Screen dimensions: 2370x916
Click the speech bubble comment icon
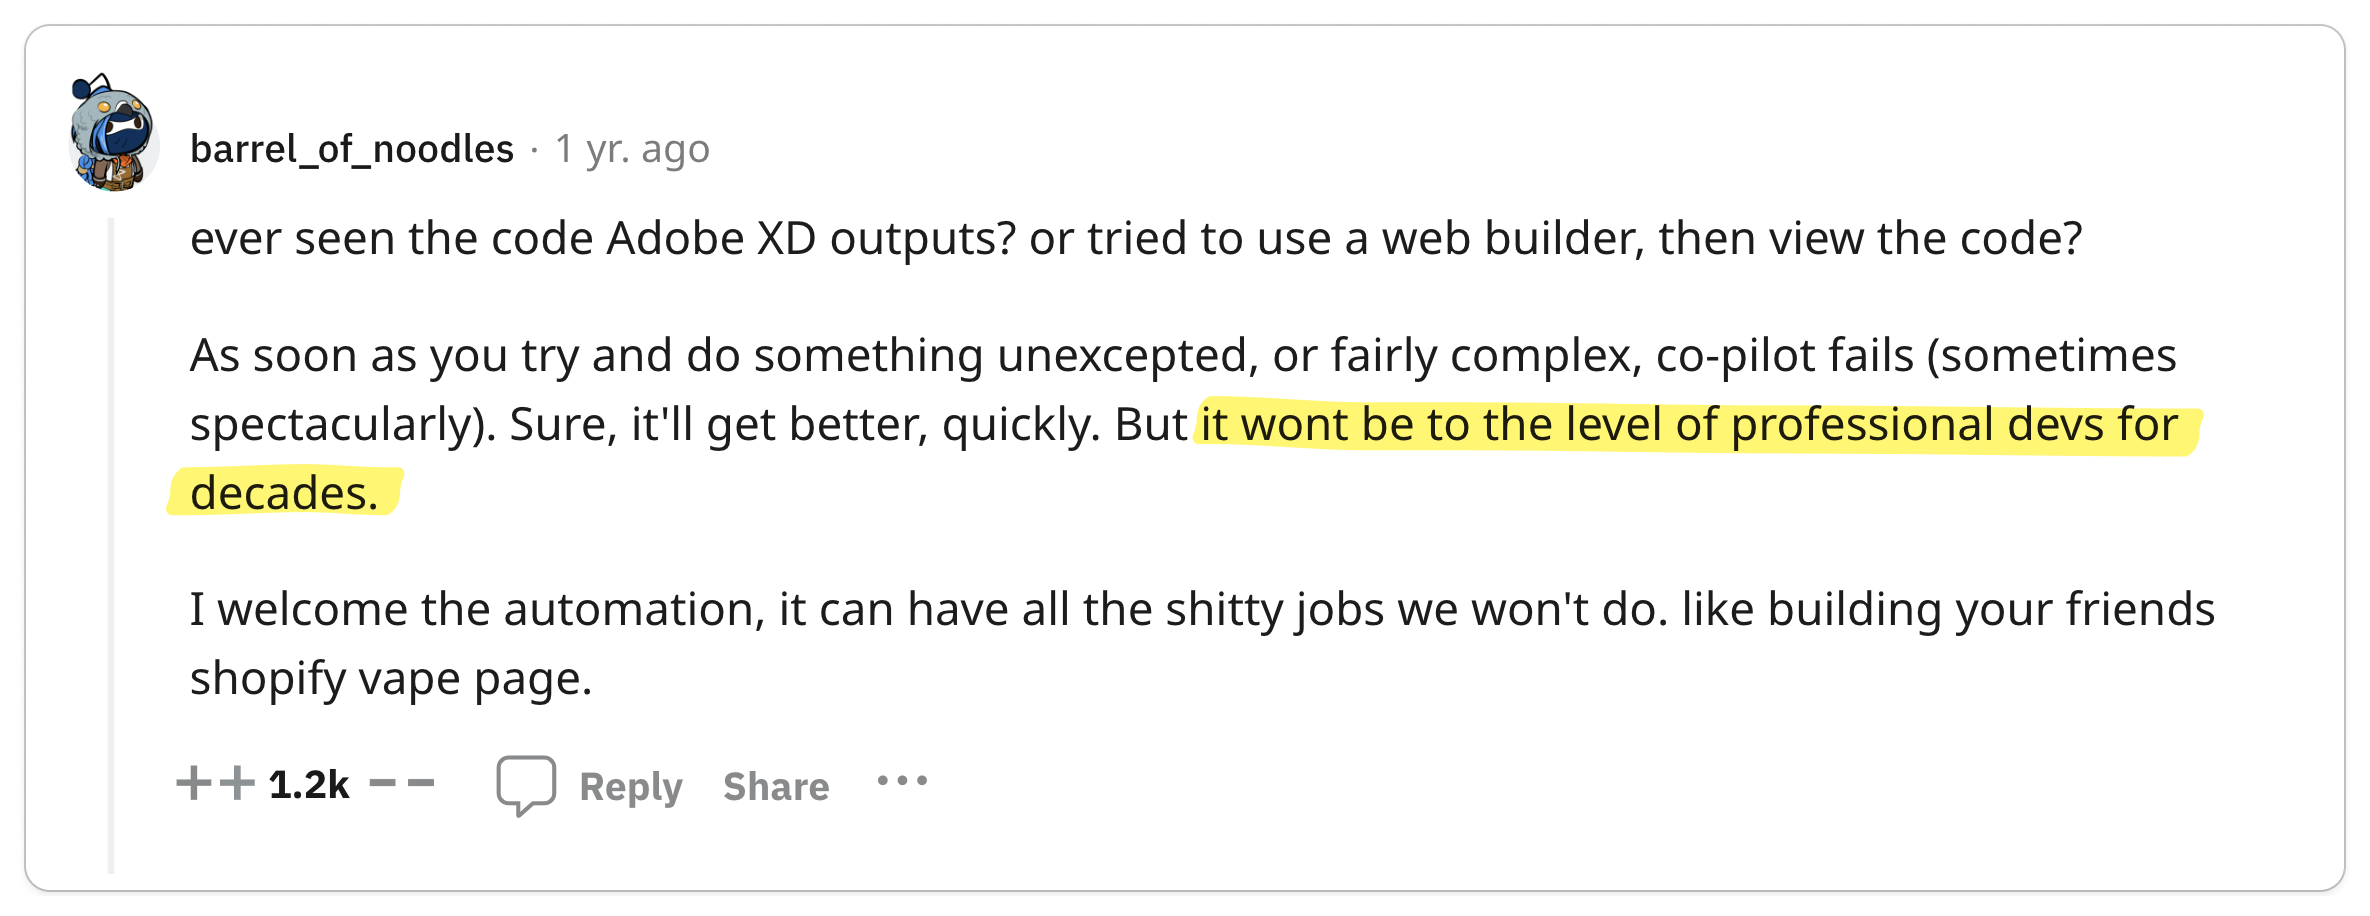(x=526, y=786)
